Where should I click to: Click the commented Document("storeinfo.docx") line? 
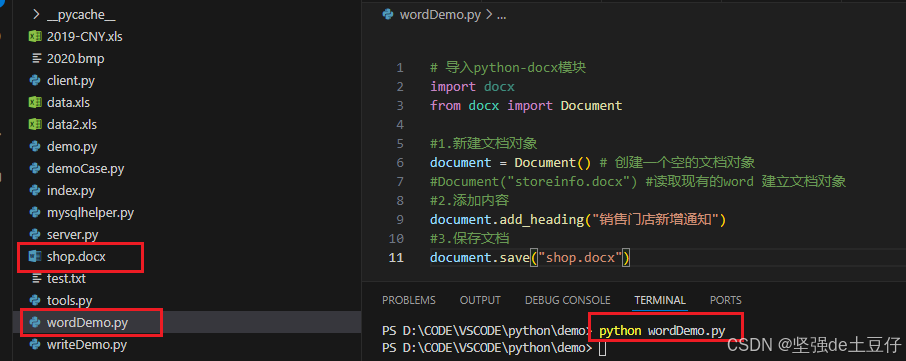(x=638, y=182)
